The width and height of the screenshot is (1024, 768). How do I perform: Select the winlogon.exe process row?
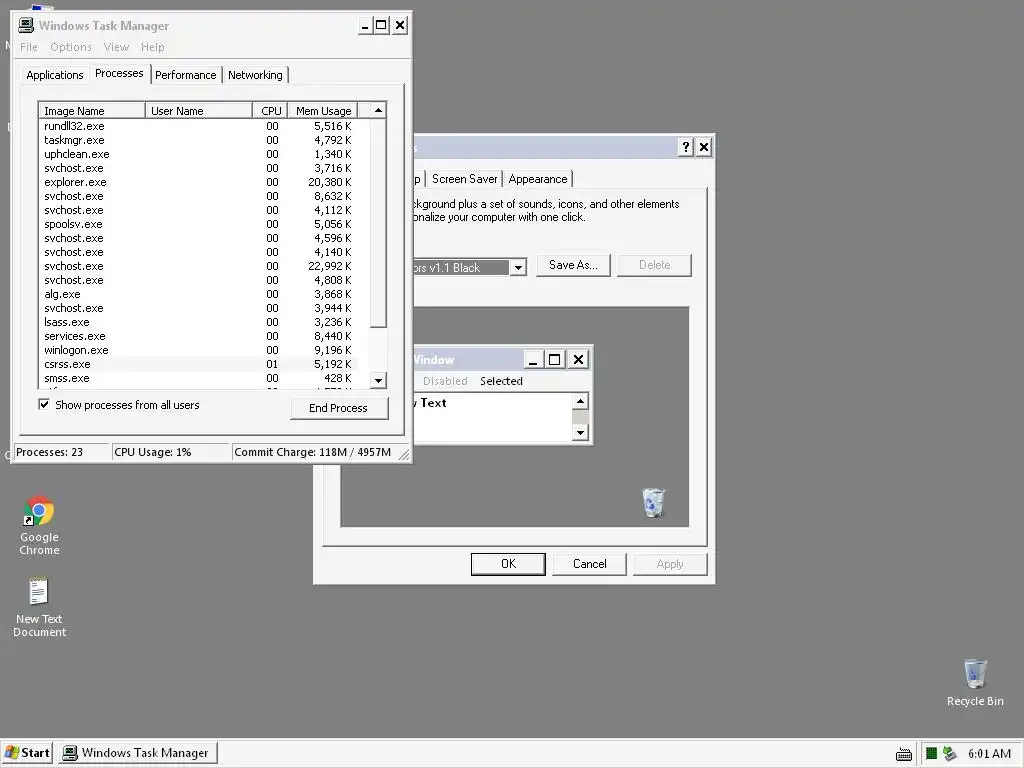[199, 350]
